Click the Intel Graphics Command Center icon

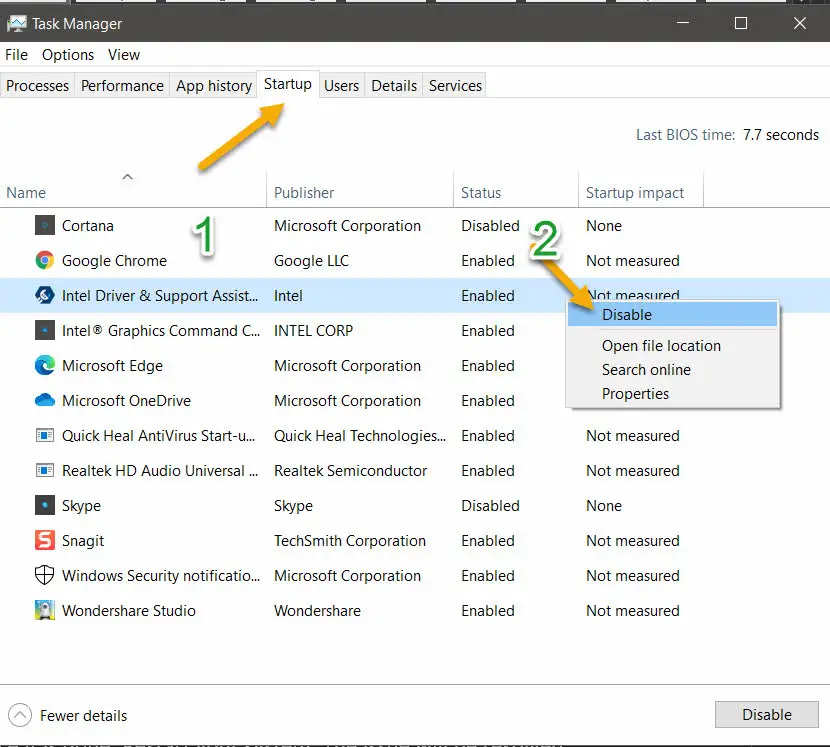tap(45, 330)
